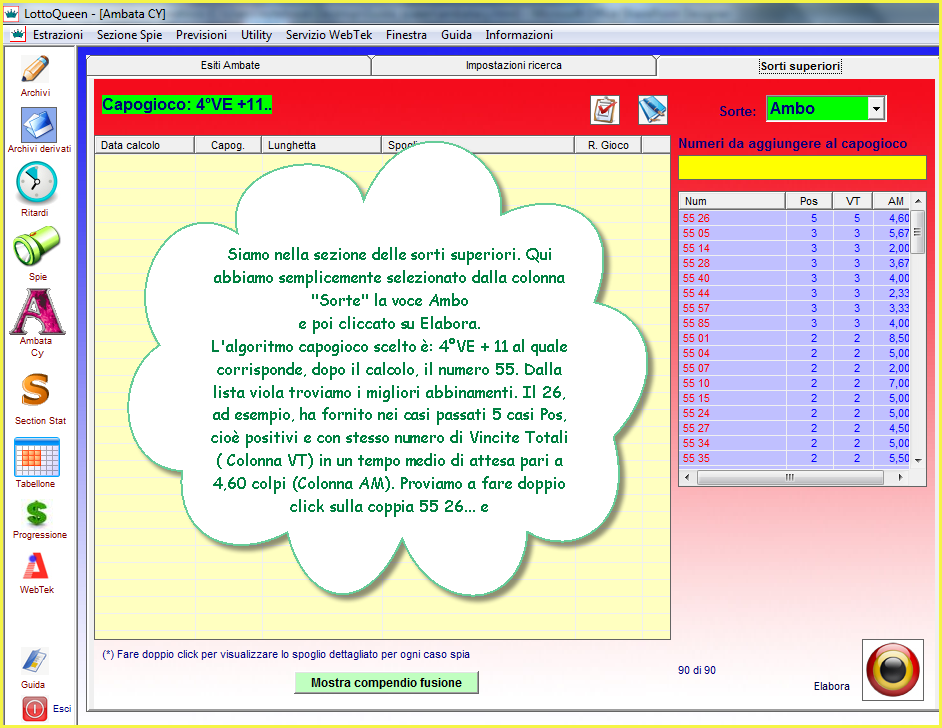Open the Guida menu in the menu bar
The height and width of the screenshot is (728, 942).
click(457, 35)
